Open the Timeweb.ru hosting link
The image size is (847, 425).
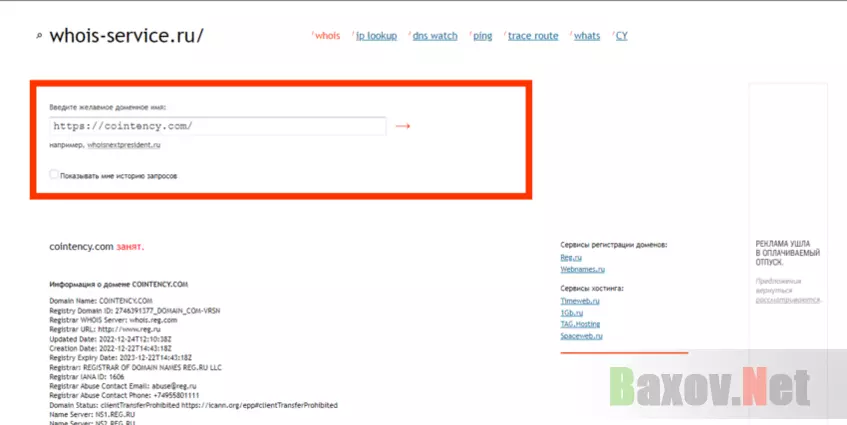(580, 301)
